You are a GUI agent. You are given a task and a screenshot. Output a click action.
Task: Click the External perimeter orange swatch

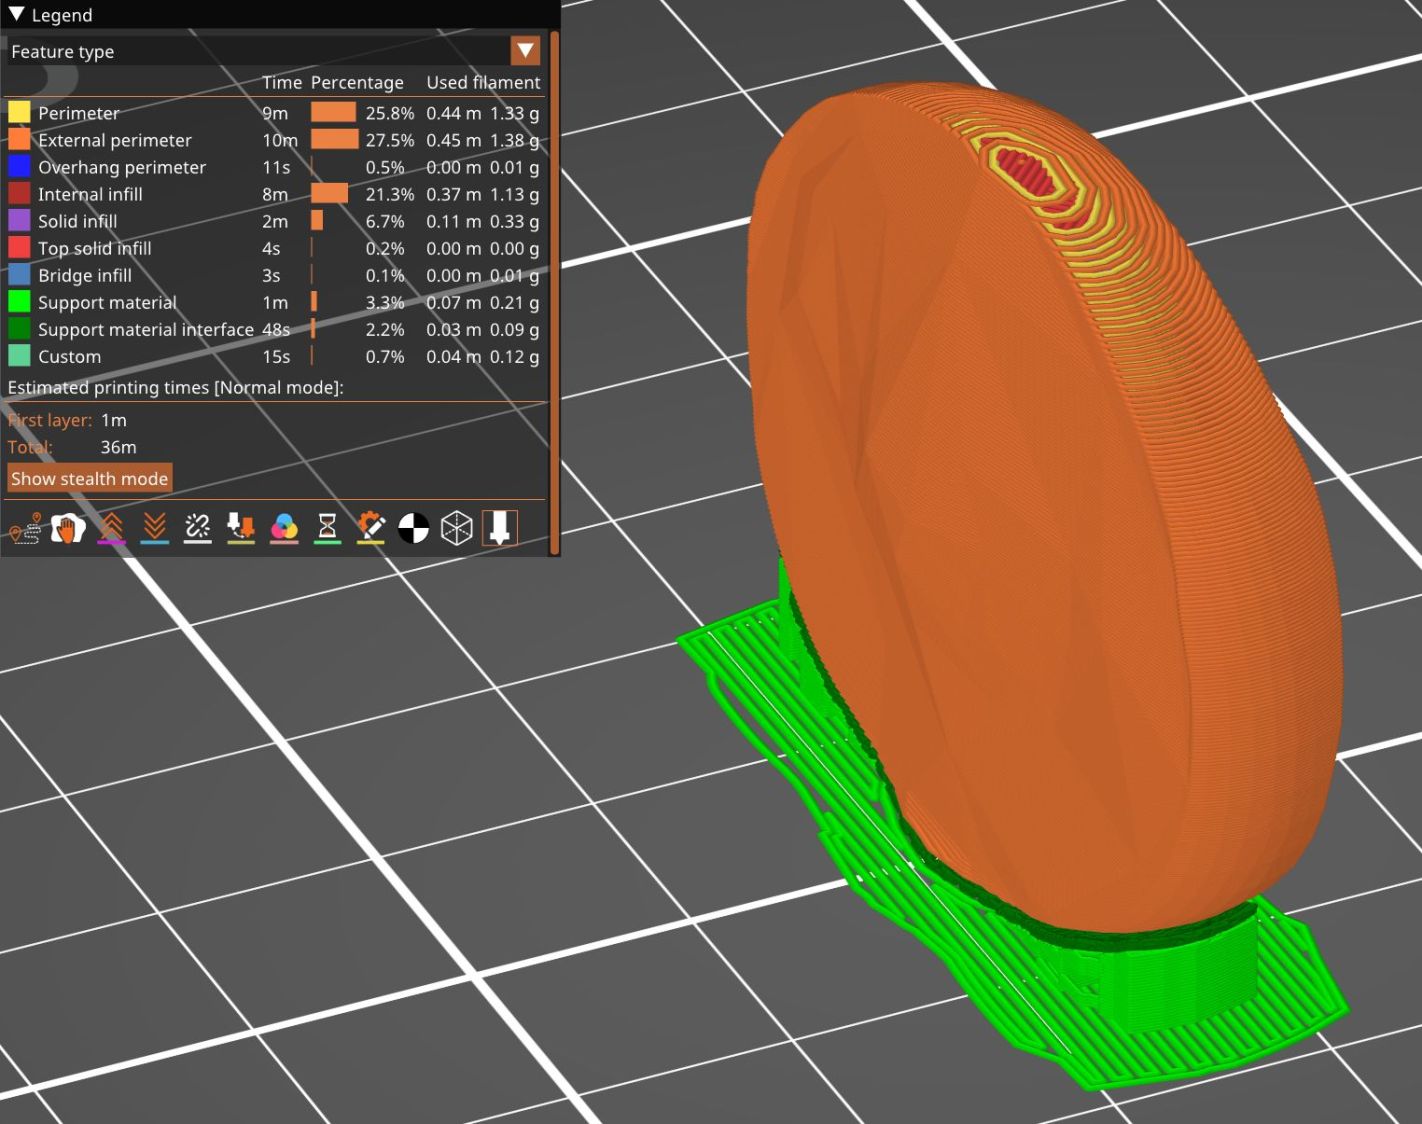pos(19,140)
